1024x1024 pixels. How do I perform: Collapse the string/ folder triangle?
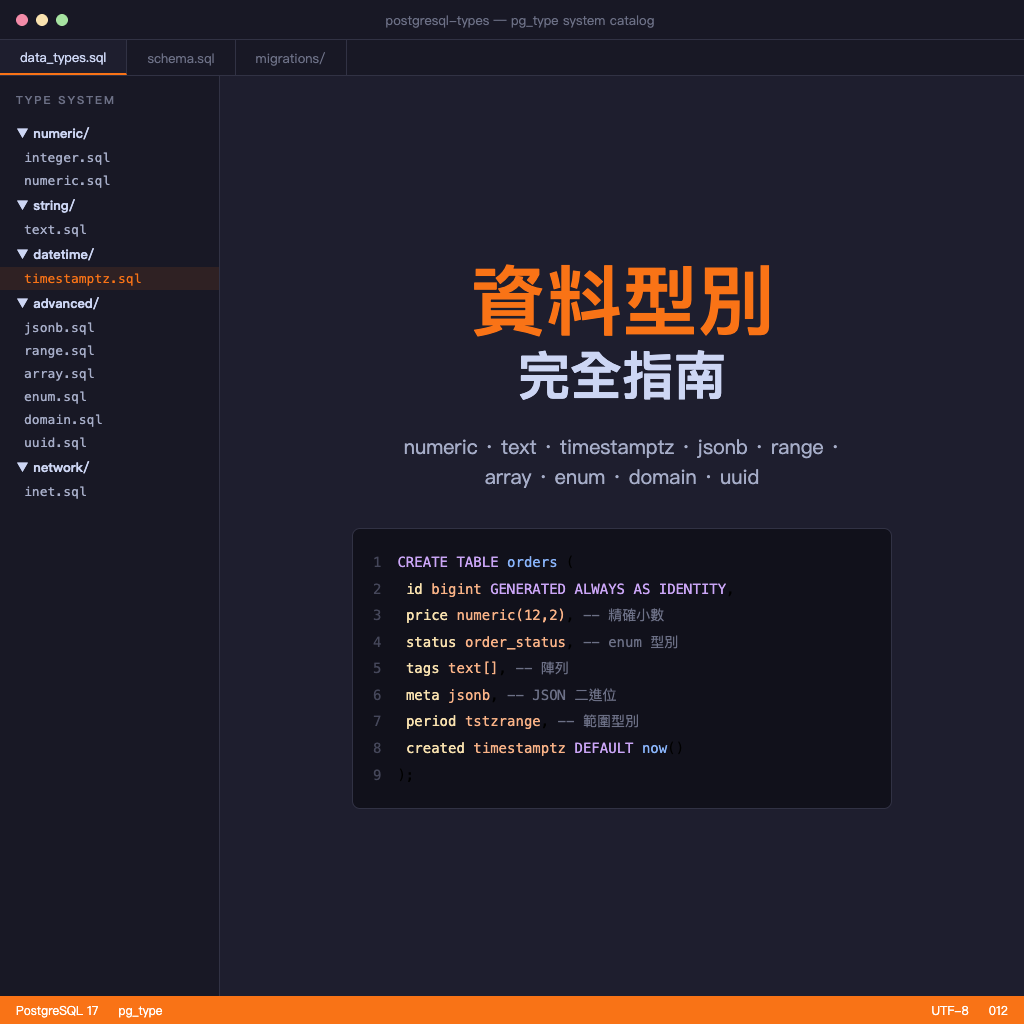22,205
